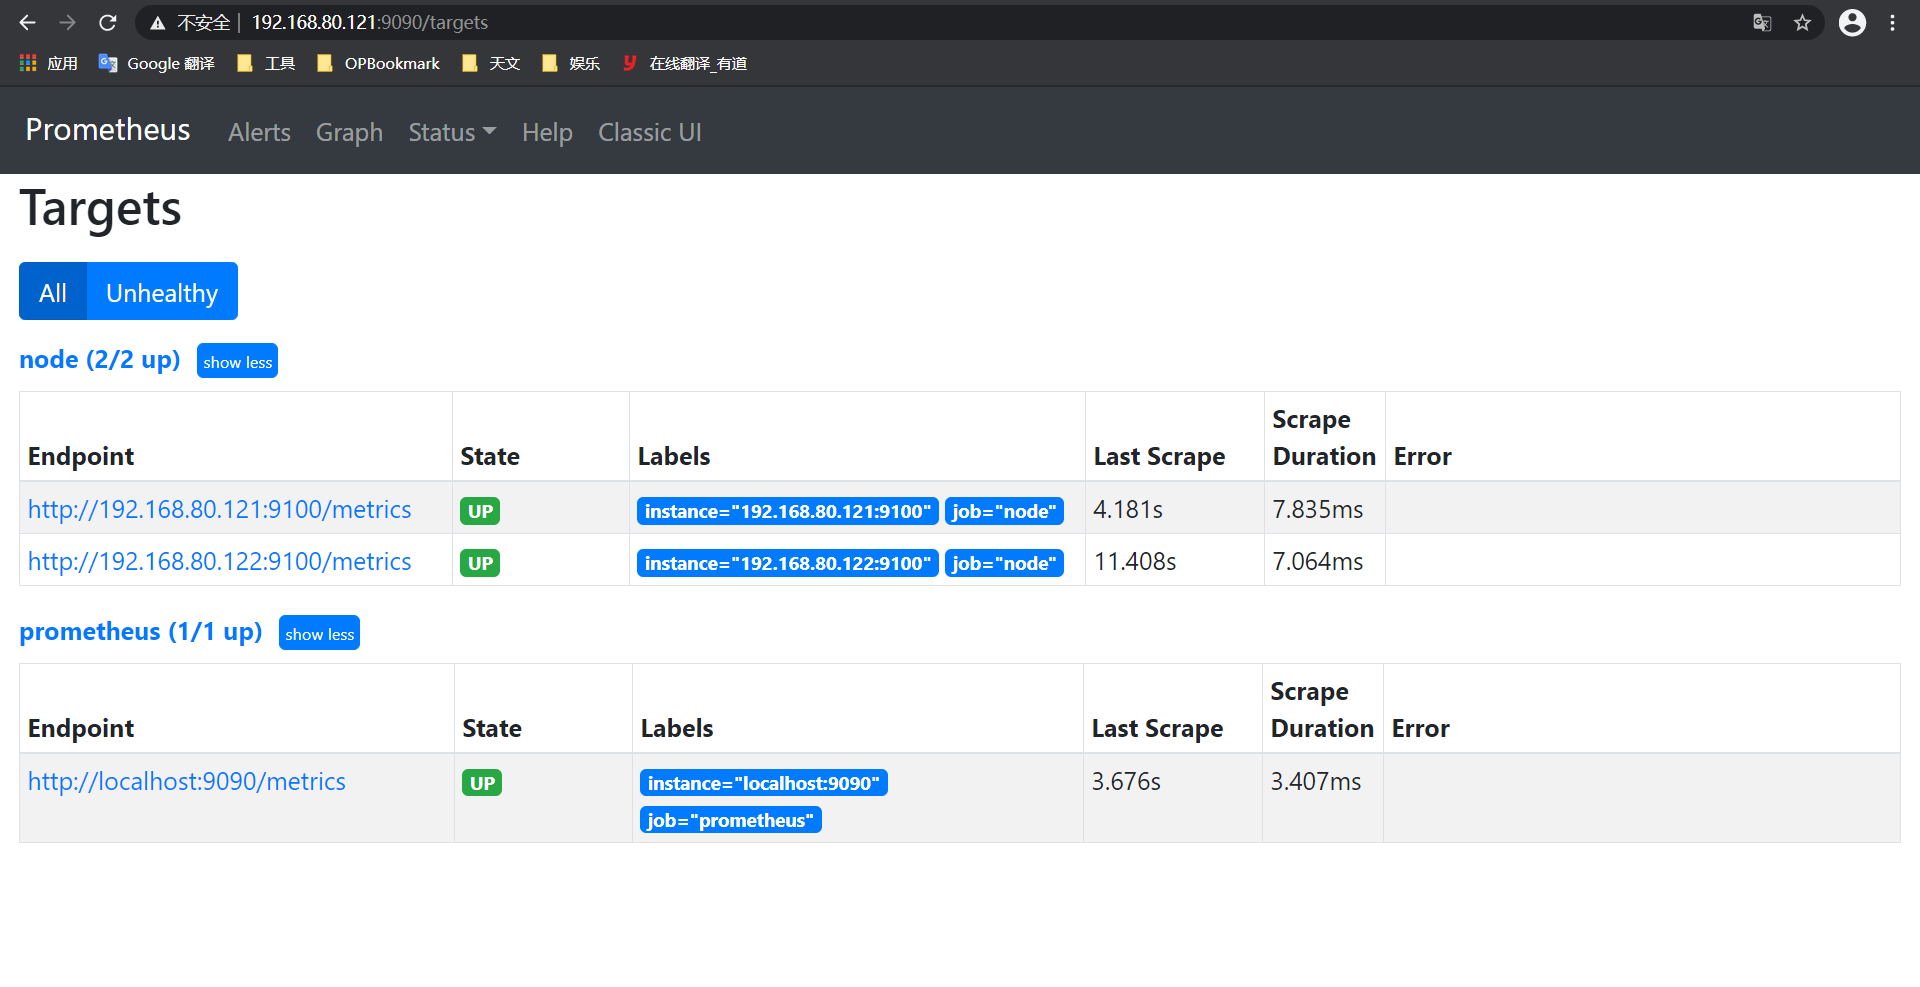Reload the page with the refresh icon
Viewport: 1920px width, 987px height.
pyautogui.click(x=108, y=22)
